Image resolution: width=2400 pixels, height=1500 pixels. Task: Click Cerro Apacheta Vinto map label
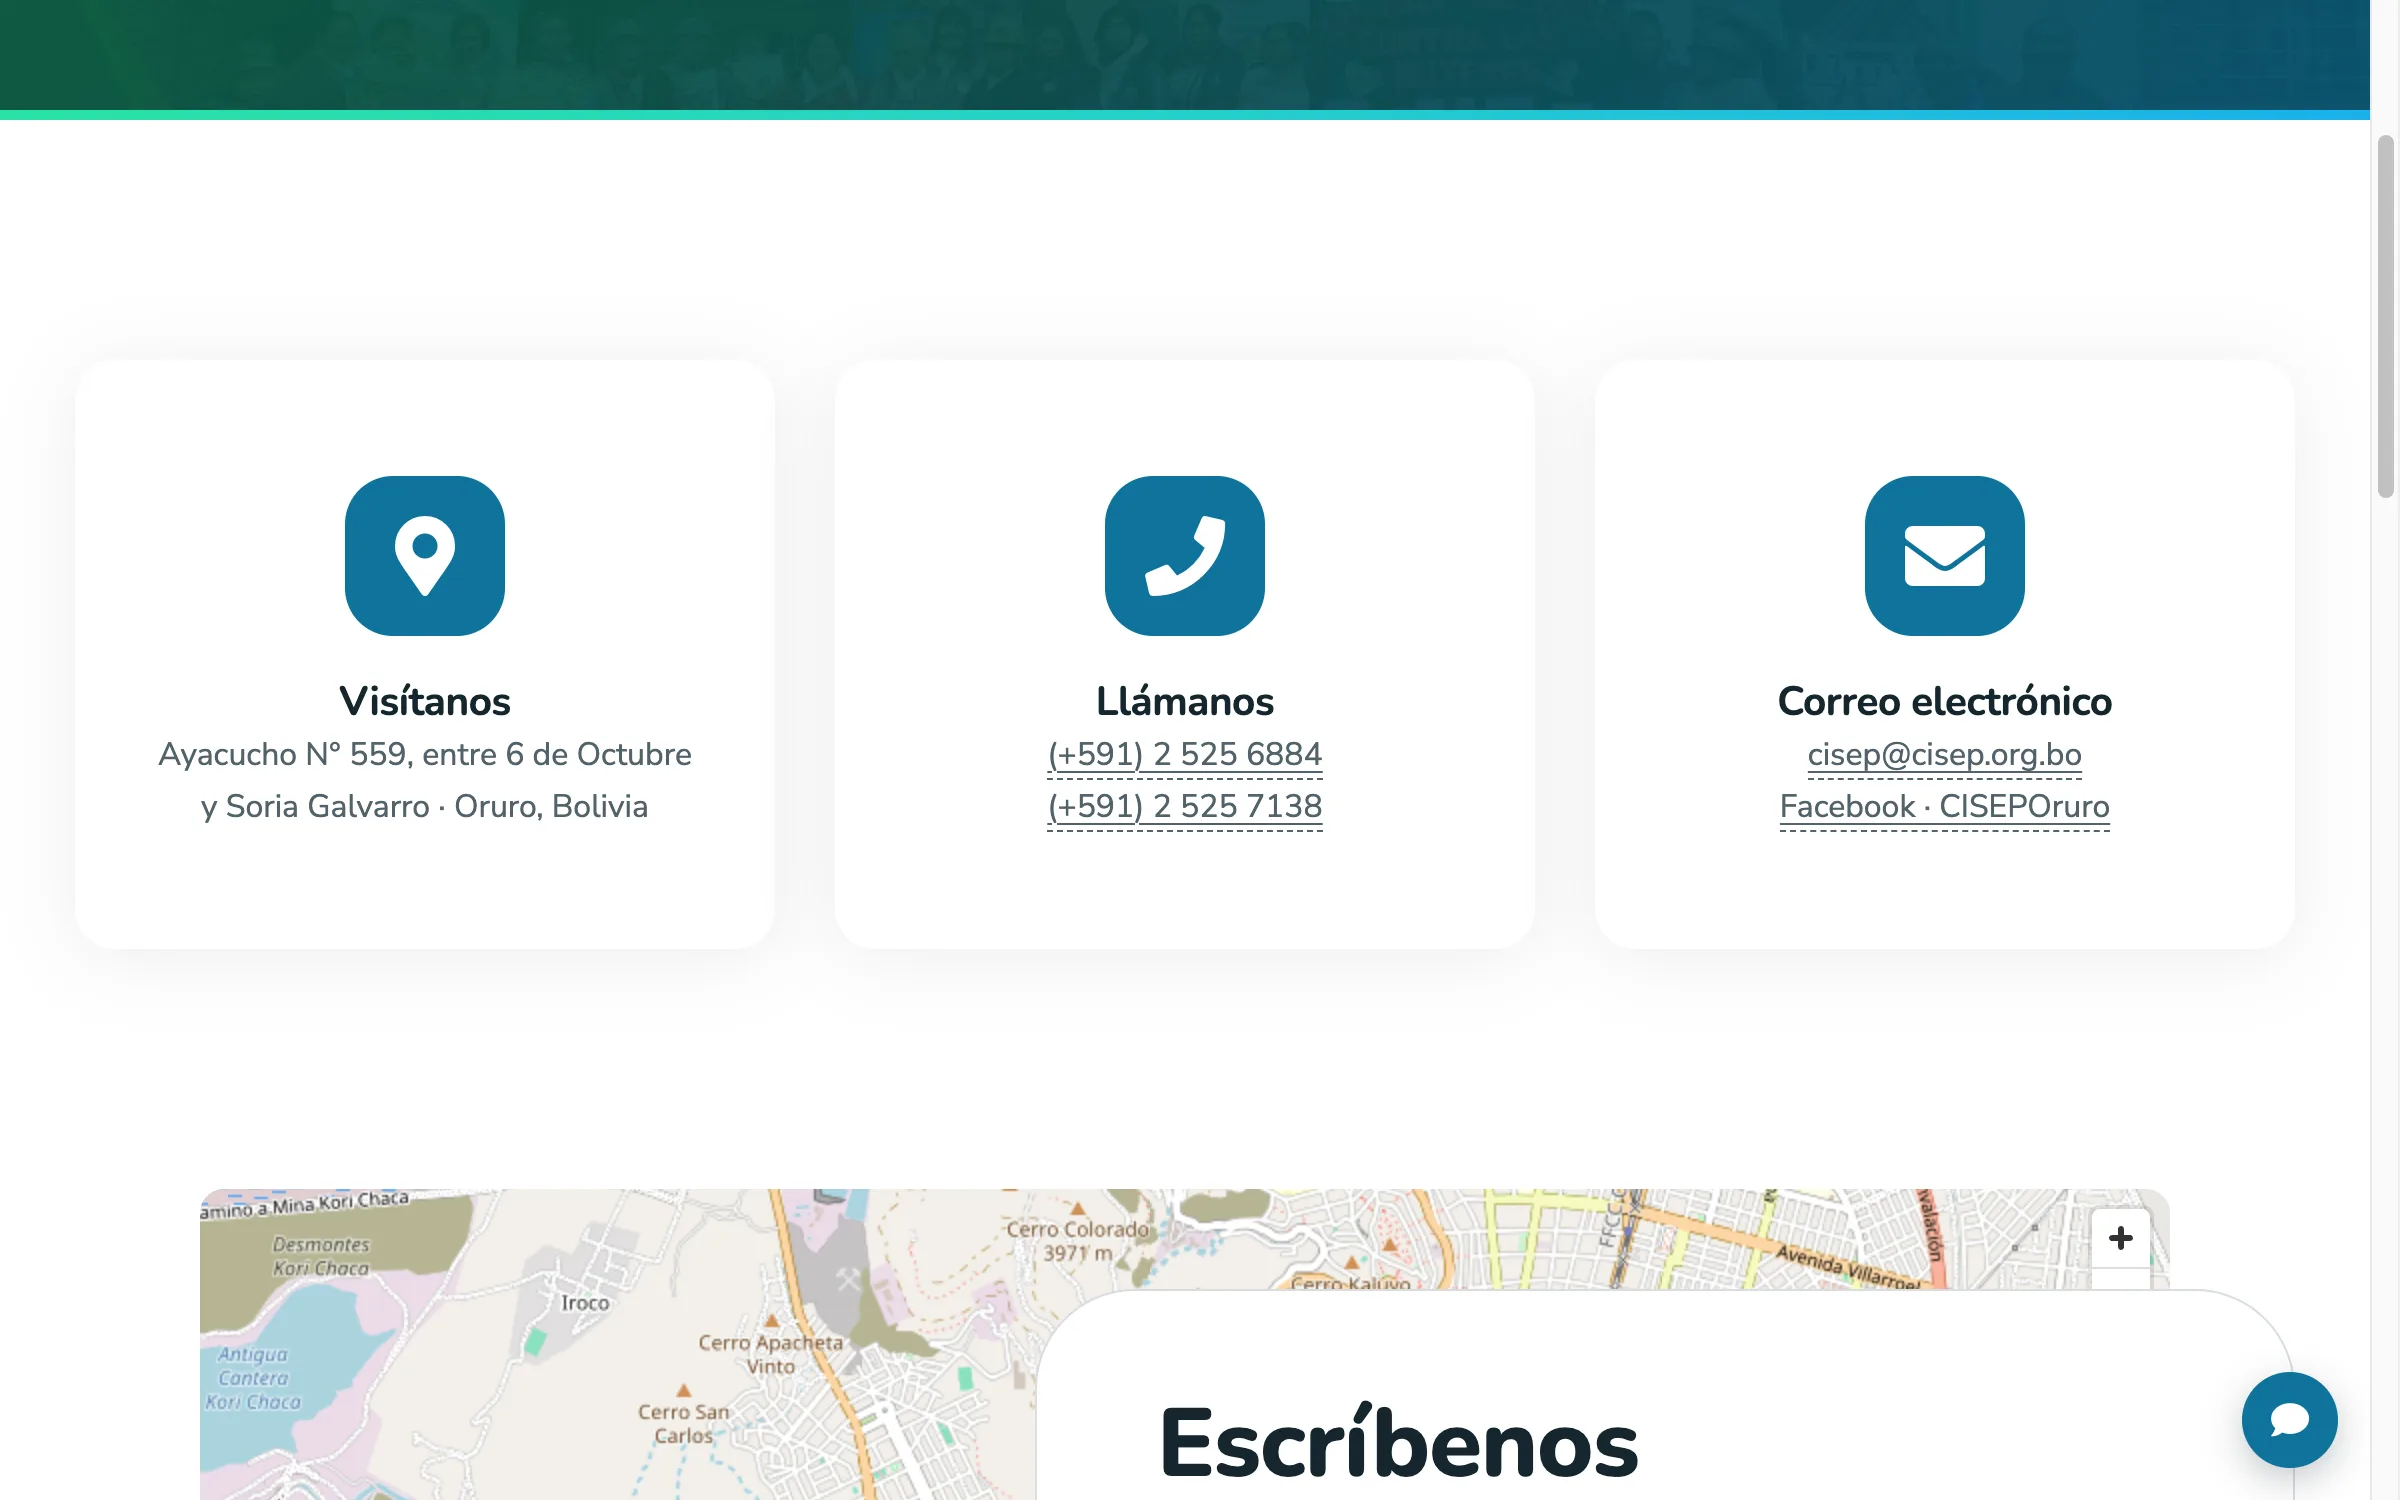771,1354
